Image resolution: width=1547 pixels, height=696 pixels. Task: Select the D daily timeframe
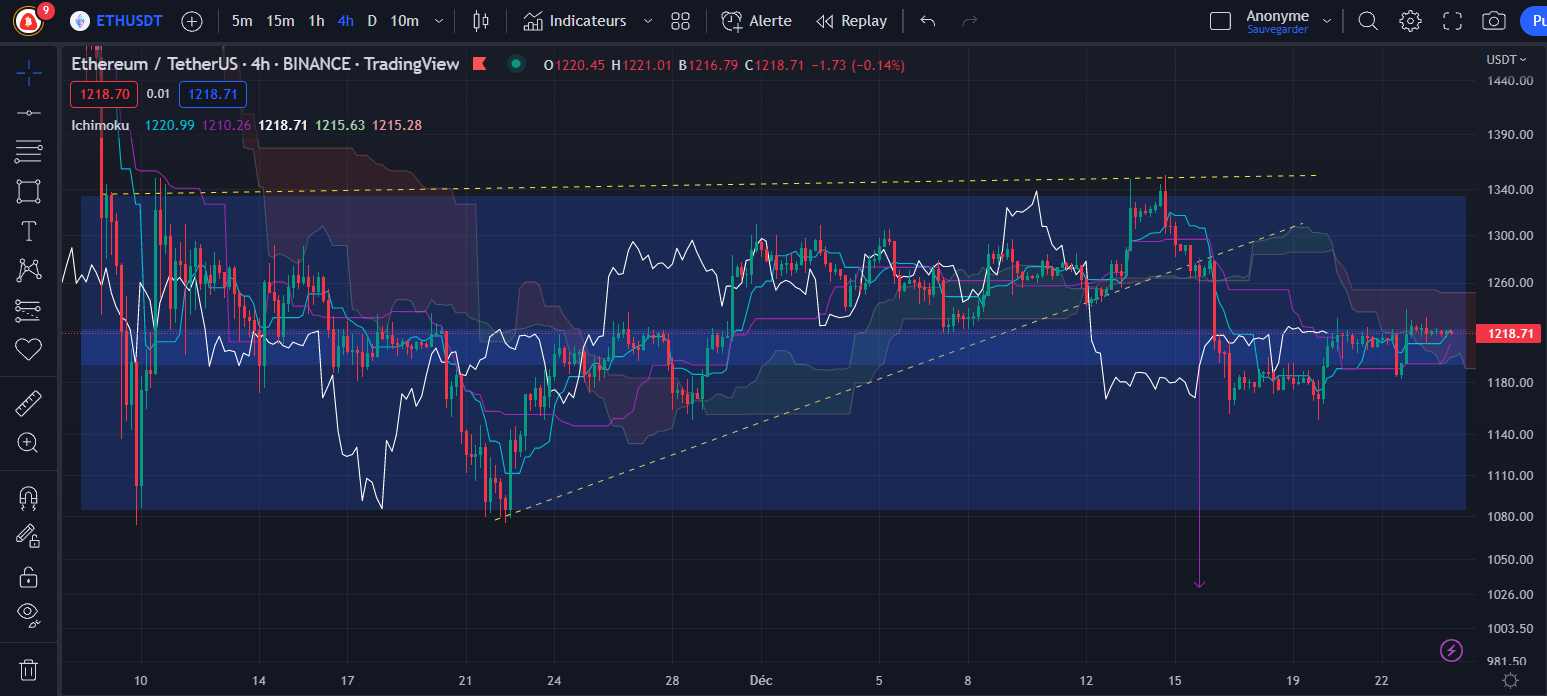(x=372, y=21)
